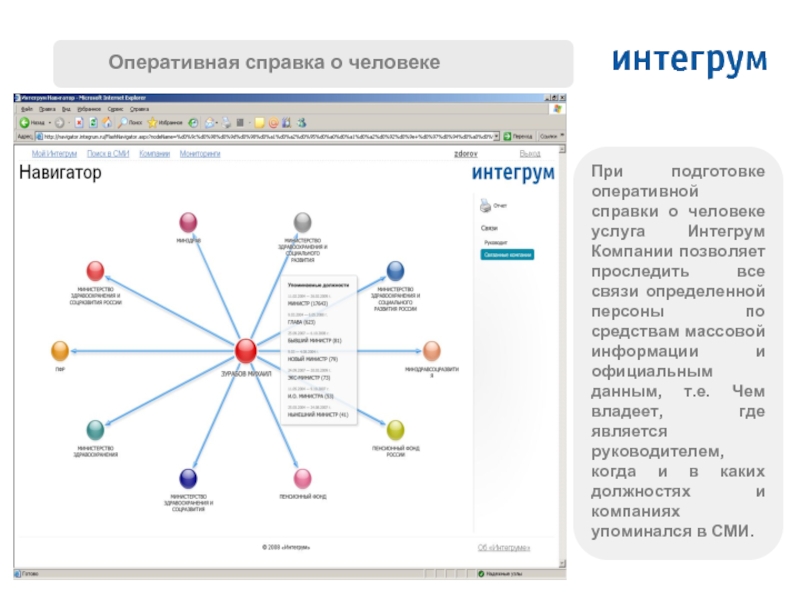Select the Руководит relation filter

(495, 242)
